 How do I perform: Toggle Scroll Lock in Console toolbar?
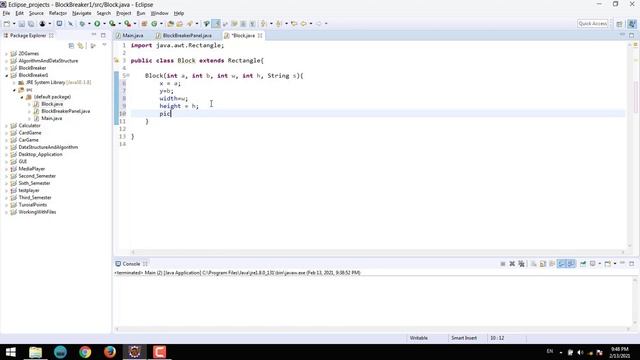coord(543,264)
